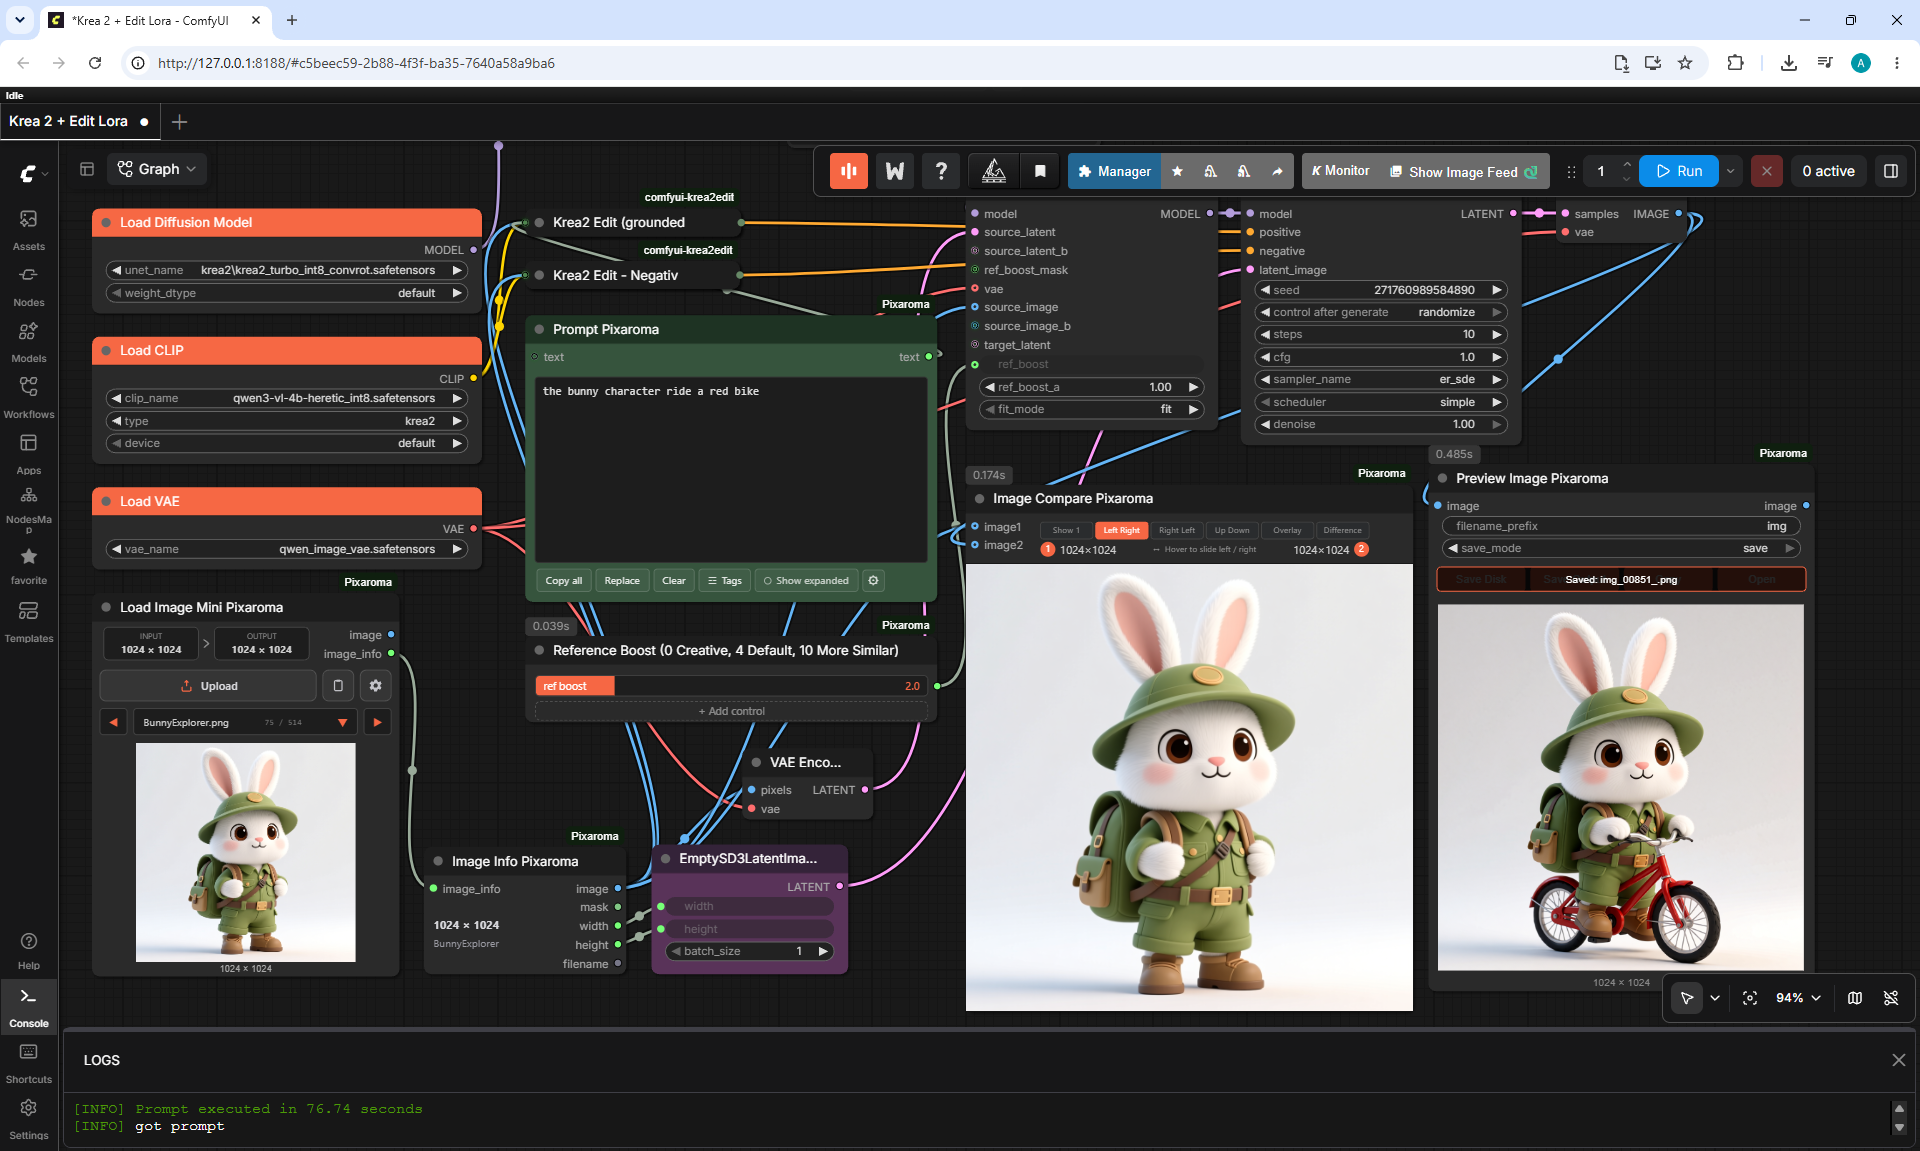
Task: Toggle the right side panel layout icon
Action: [1891, 171]
